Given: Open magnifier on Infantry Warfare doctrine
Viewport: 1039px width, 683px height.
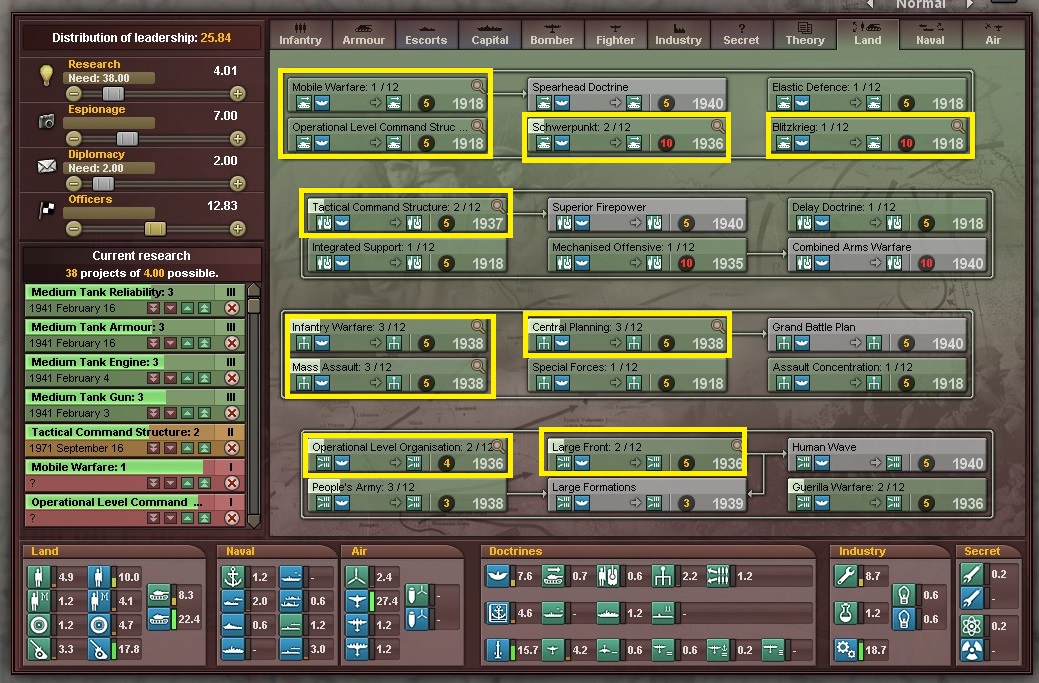Looking at the screenshot, I should pos(478,326).
